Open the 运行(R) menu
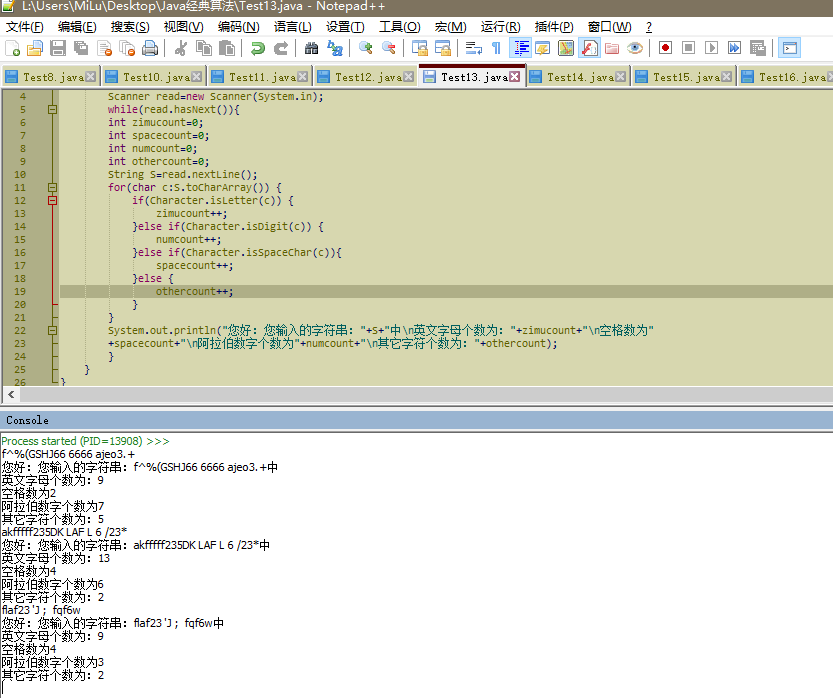The image size is (833, 698). click(x=500, y=27)
